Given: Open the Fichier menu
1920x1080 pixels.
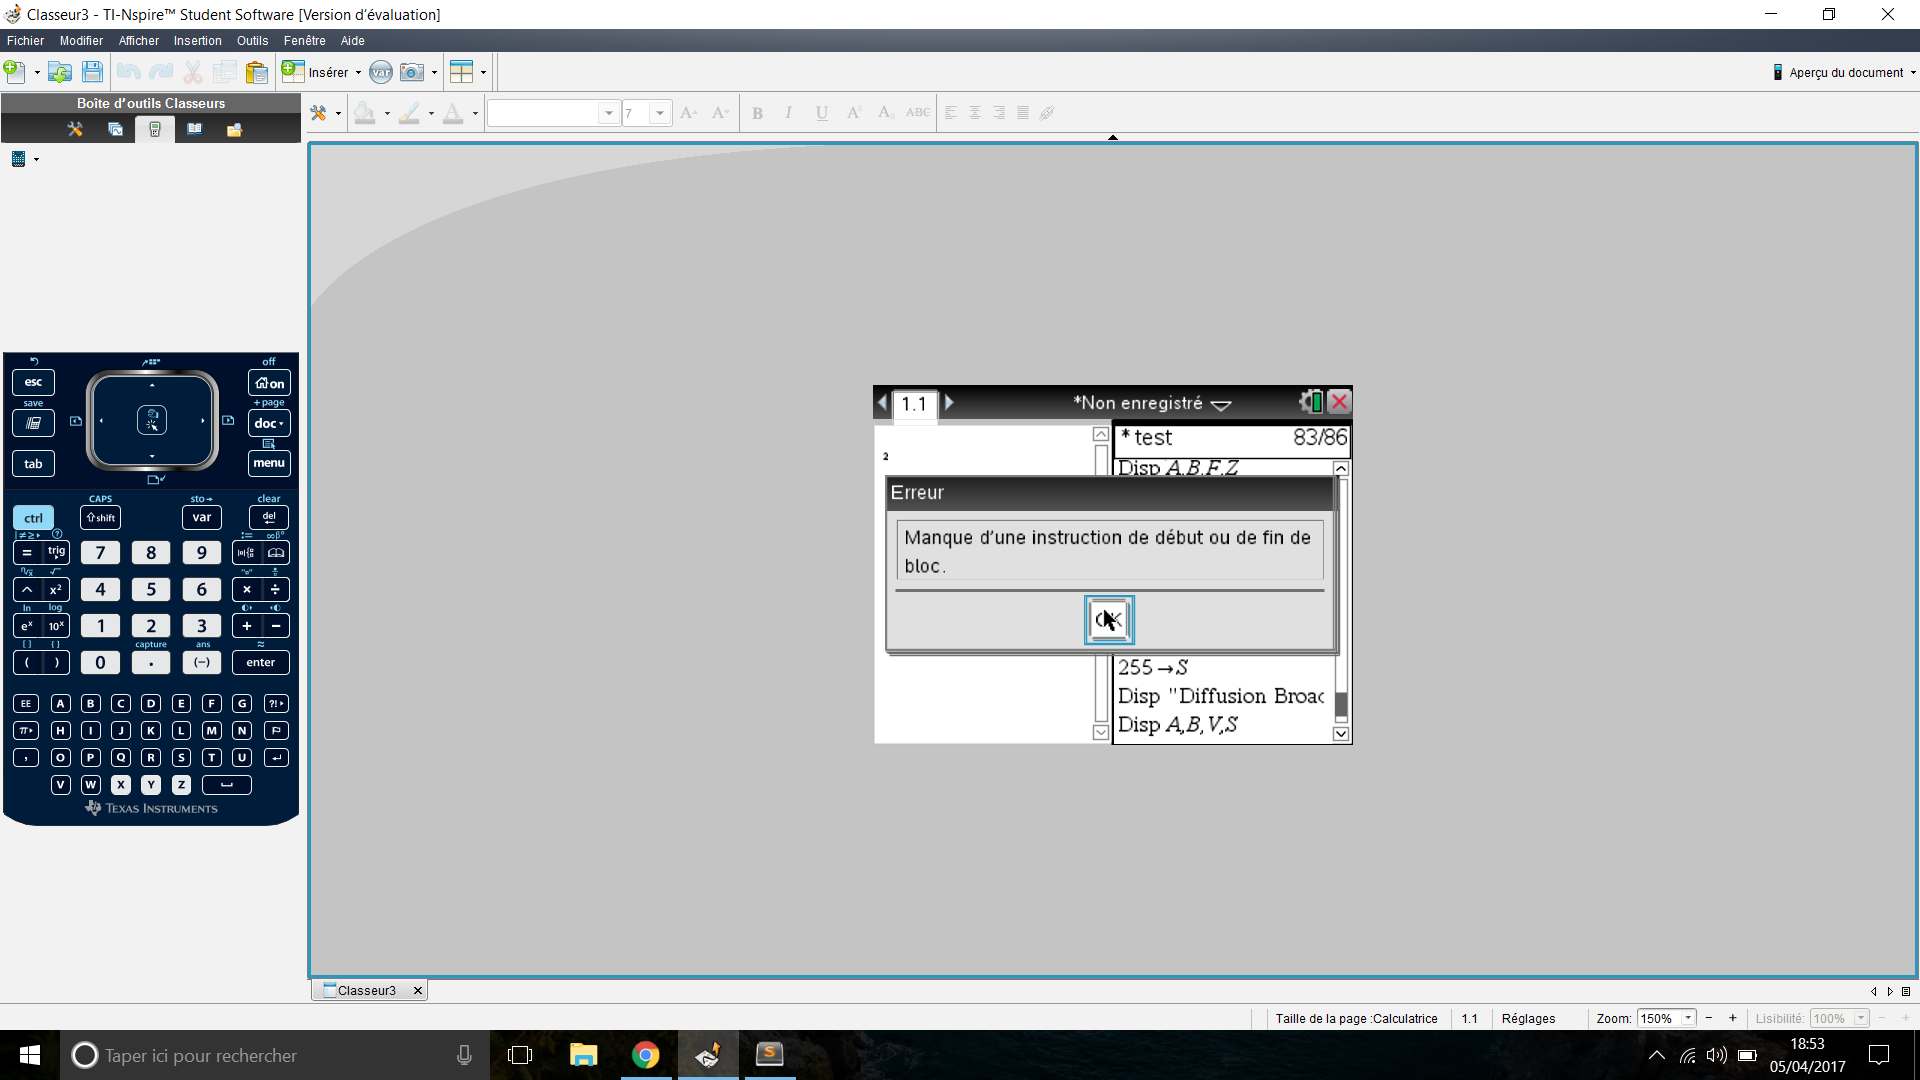Looking at the screenshot, I should point(25,41).
